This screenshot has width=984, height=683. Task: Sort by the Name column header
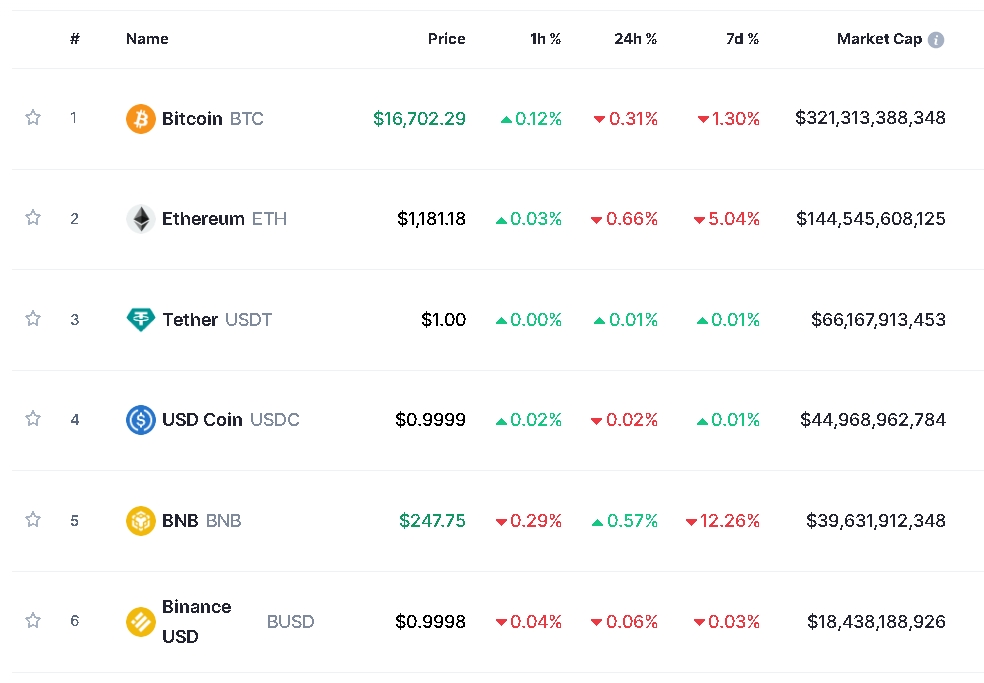[147, 39]
